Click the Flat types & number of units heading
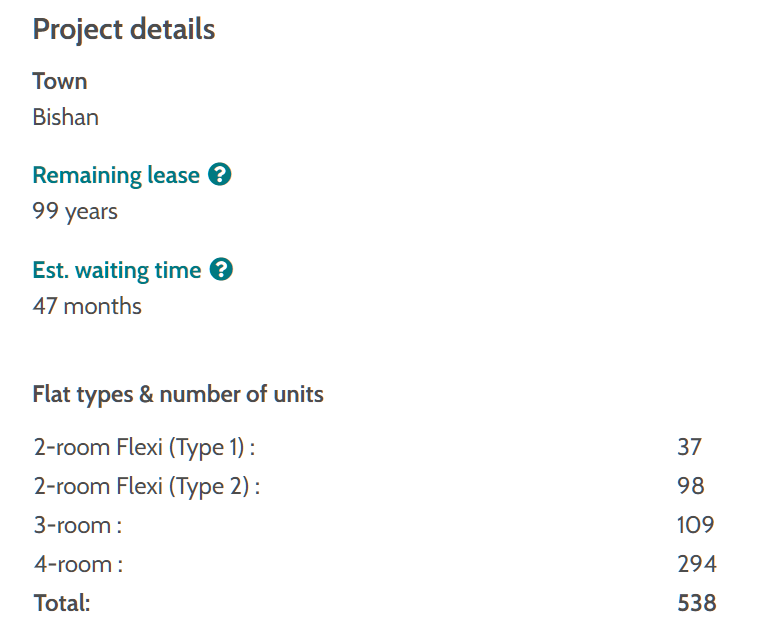The height and width of the screenshot is (634, 760). [x=178, y=394]
